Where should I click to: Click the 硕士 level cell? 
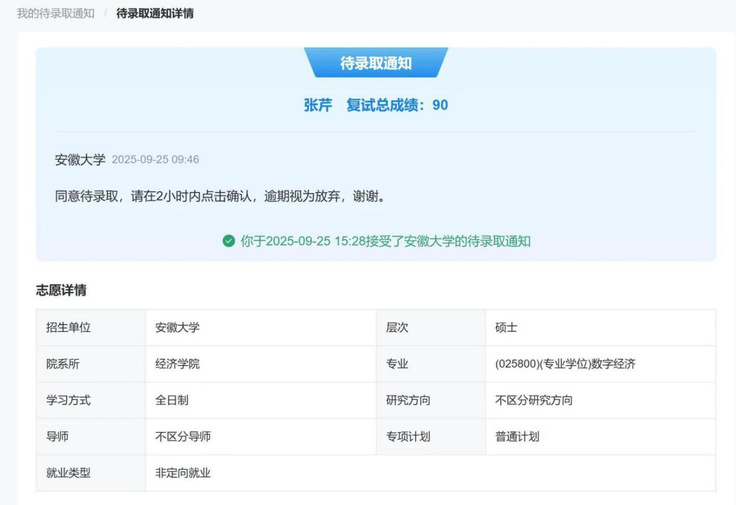click(x=506, y=327)
